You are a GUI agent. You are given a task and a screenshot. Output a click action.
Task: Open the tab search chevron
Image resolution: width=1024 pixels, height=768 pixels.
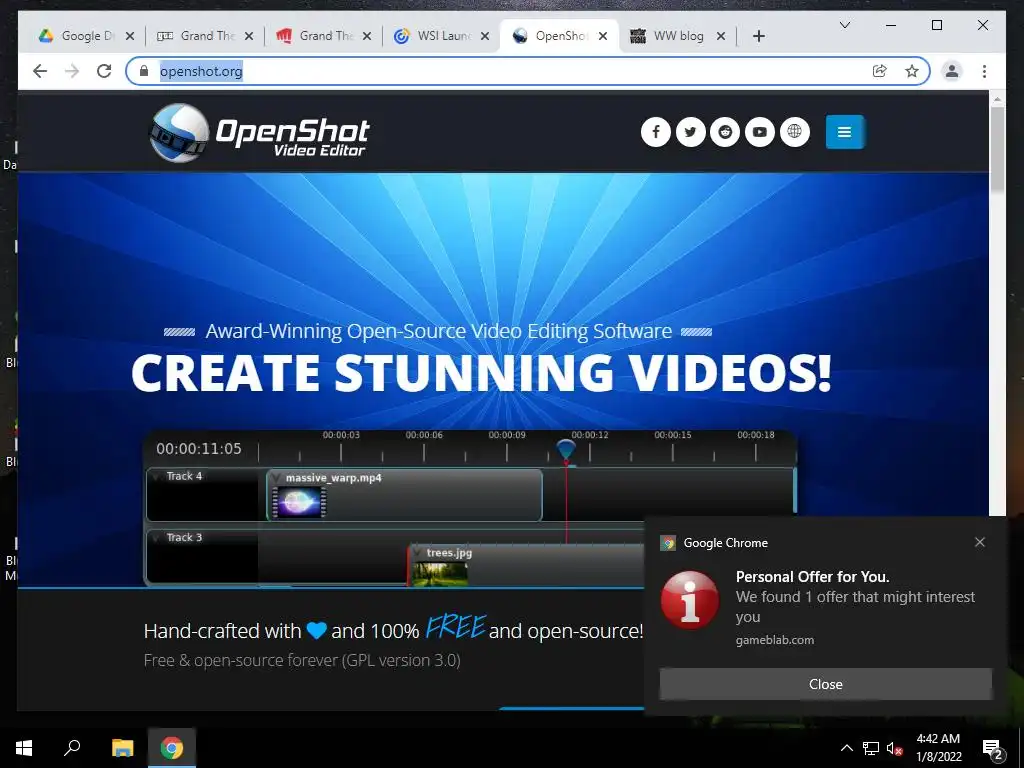(844, 25)
